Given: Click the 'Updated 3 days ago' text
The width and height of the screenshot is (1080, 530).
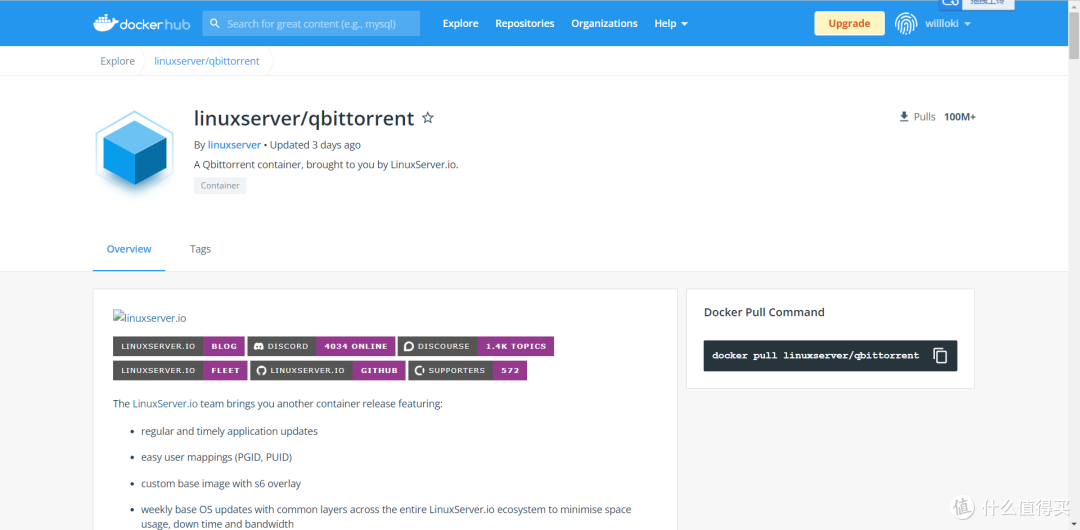Looking at the screenshot, I should pos(315,145).
